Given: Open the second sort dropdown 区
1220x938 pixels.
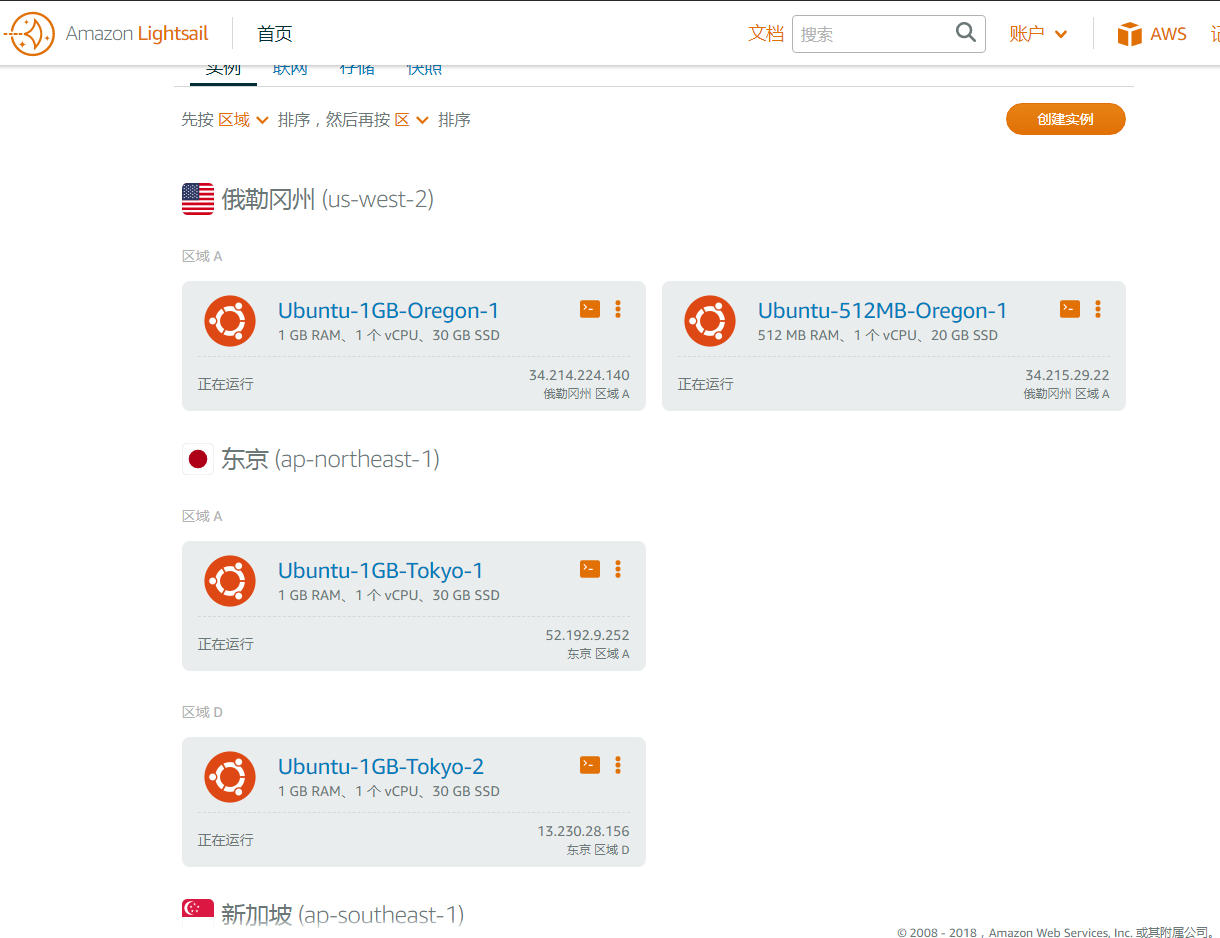Looking at the screenshot, I should 411,120.
